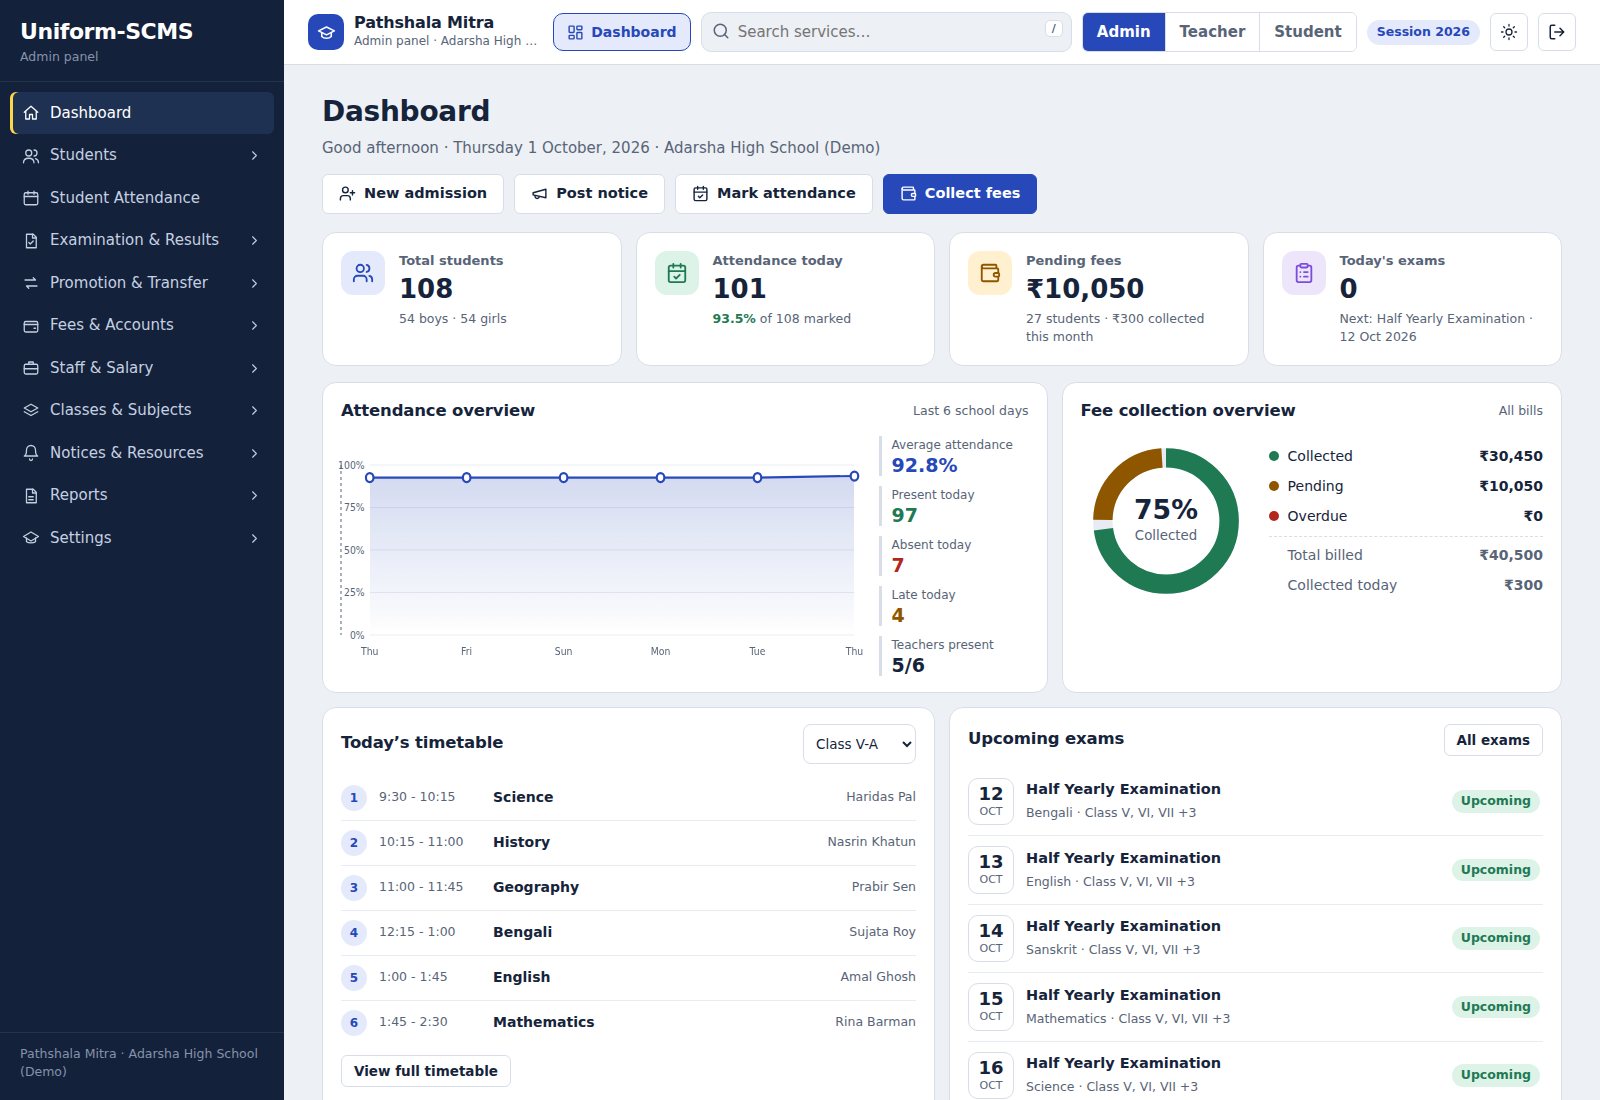1600x1100 pixels.
Task: Expand Classes & Subjects submenu chevron
Action: [254, 410]
